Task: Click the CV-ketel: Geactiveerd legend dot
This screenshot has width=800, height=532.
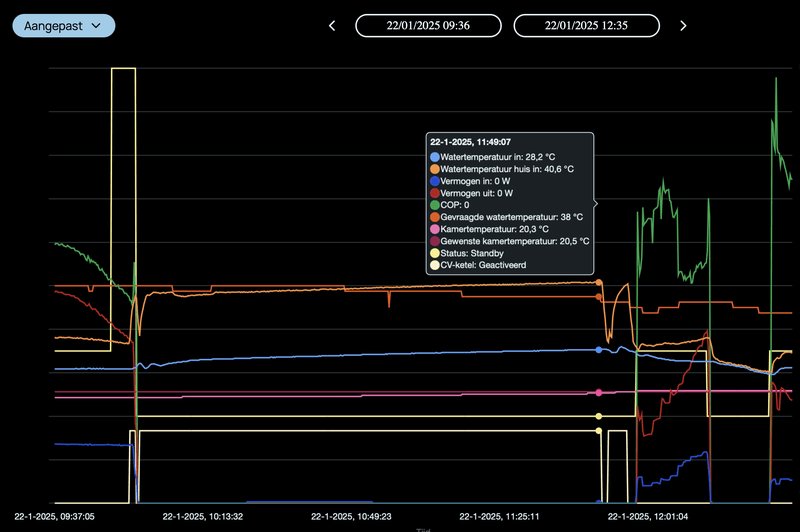Action: click(434, 265)
